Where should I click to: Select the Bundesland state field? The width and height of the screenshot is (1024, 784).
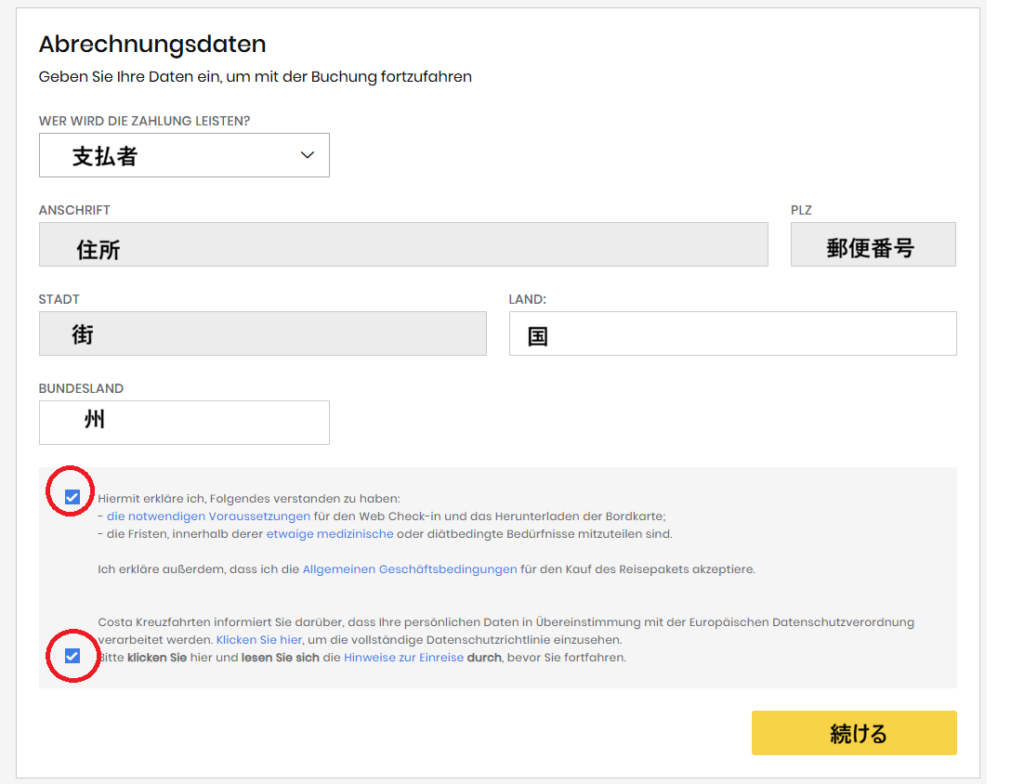(x=184, y=423)
